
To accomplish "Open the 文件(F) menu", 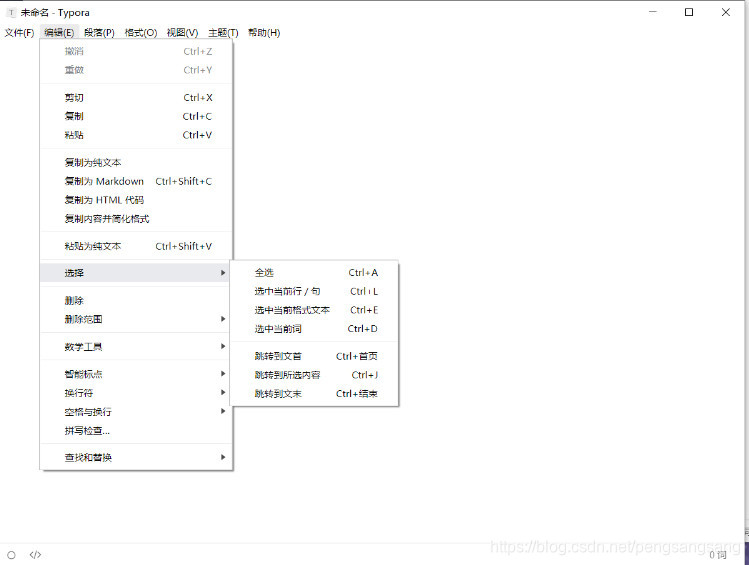I will click(20, 33).
